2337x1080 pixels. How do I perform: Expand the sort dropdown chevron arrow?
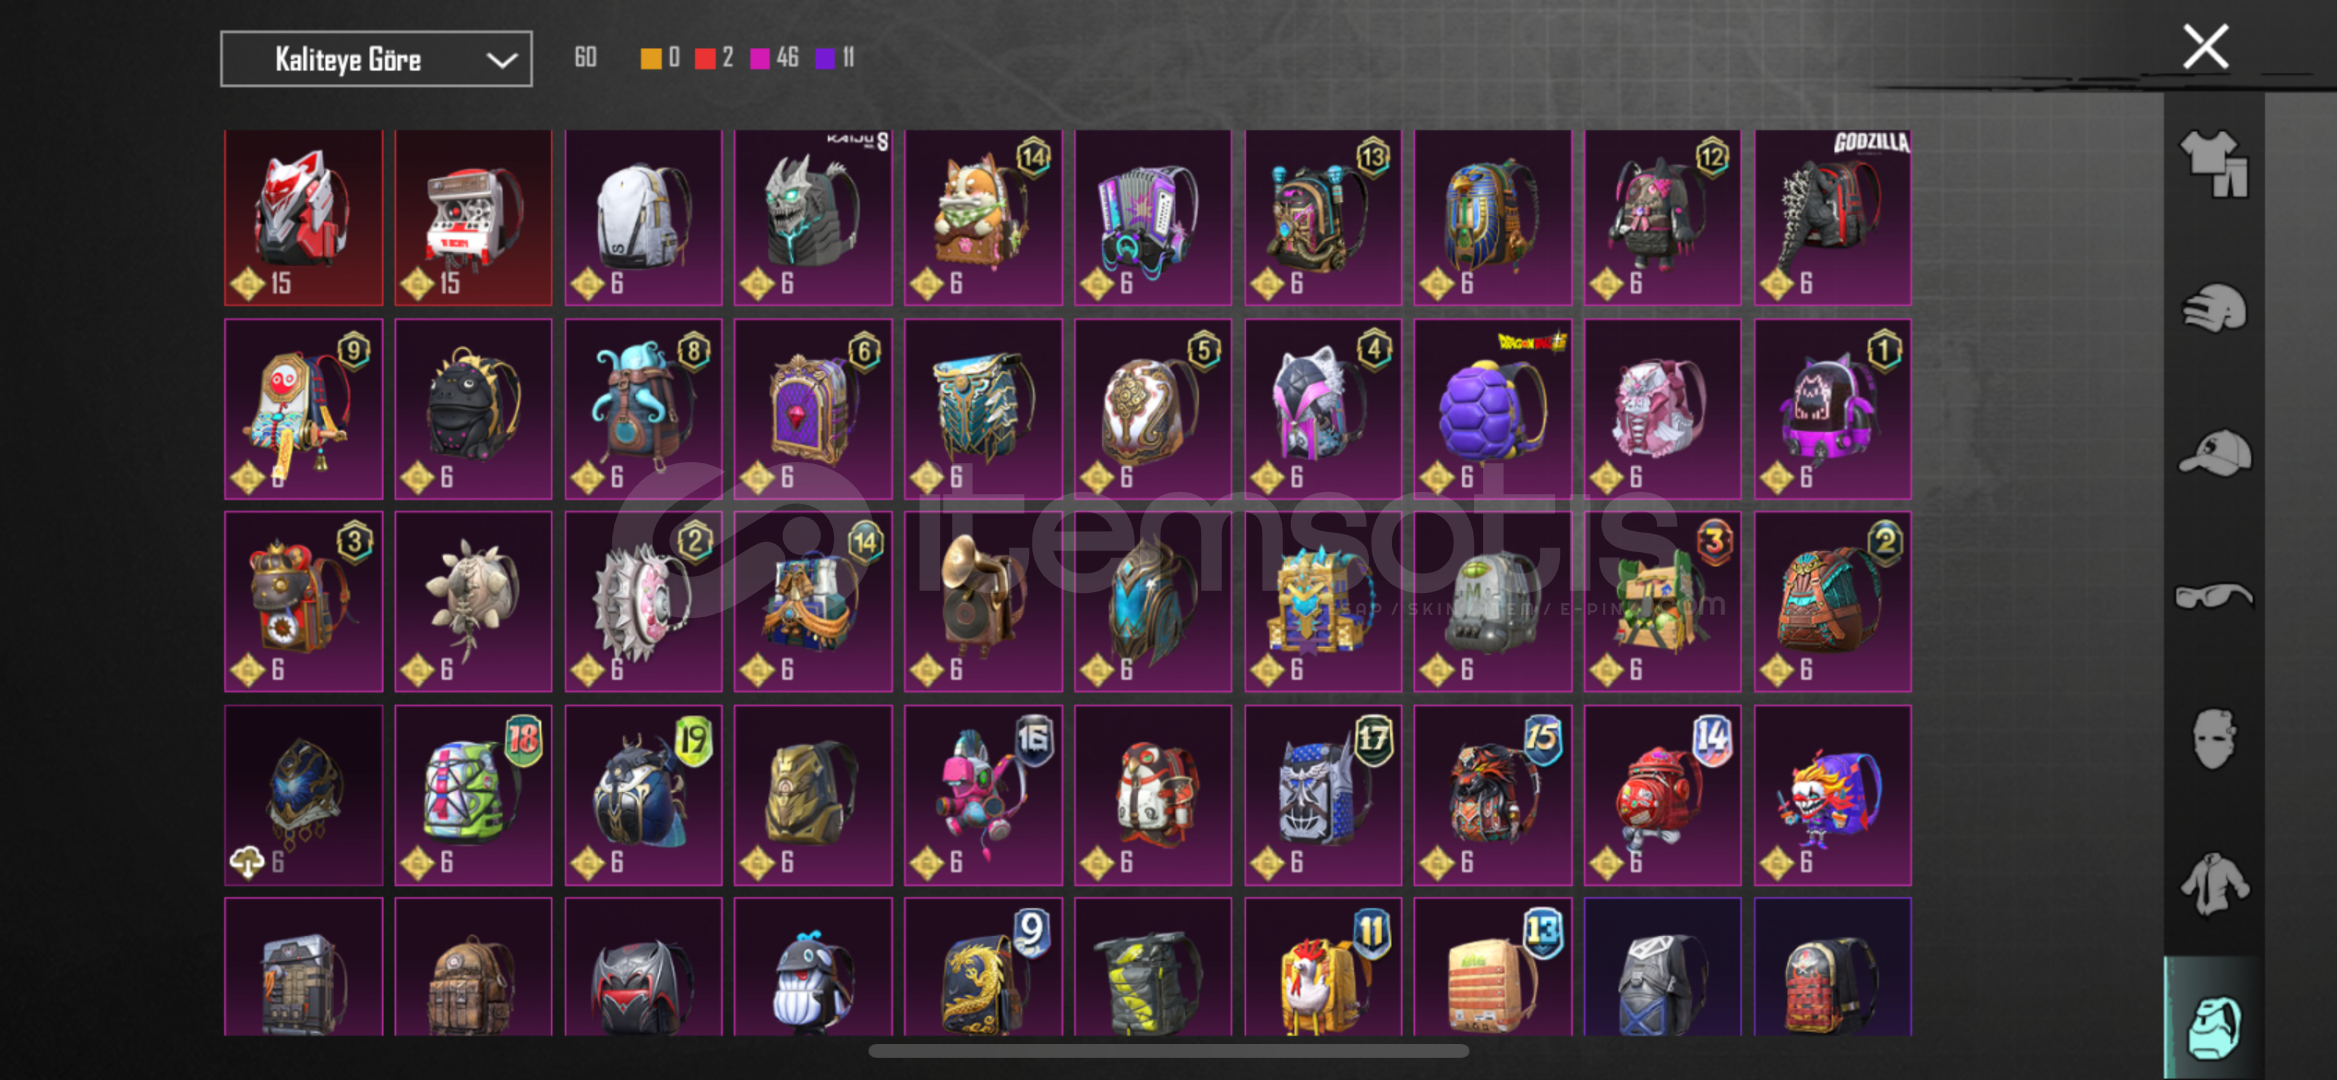pyautogui.click(x=501, y=60)
